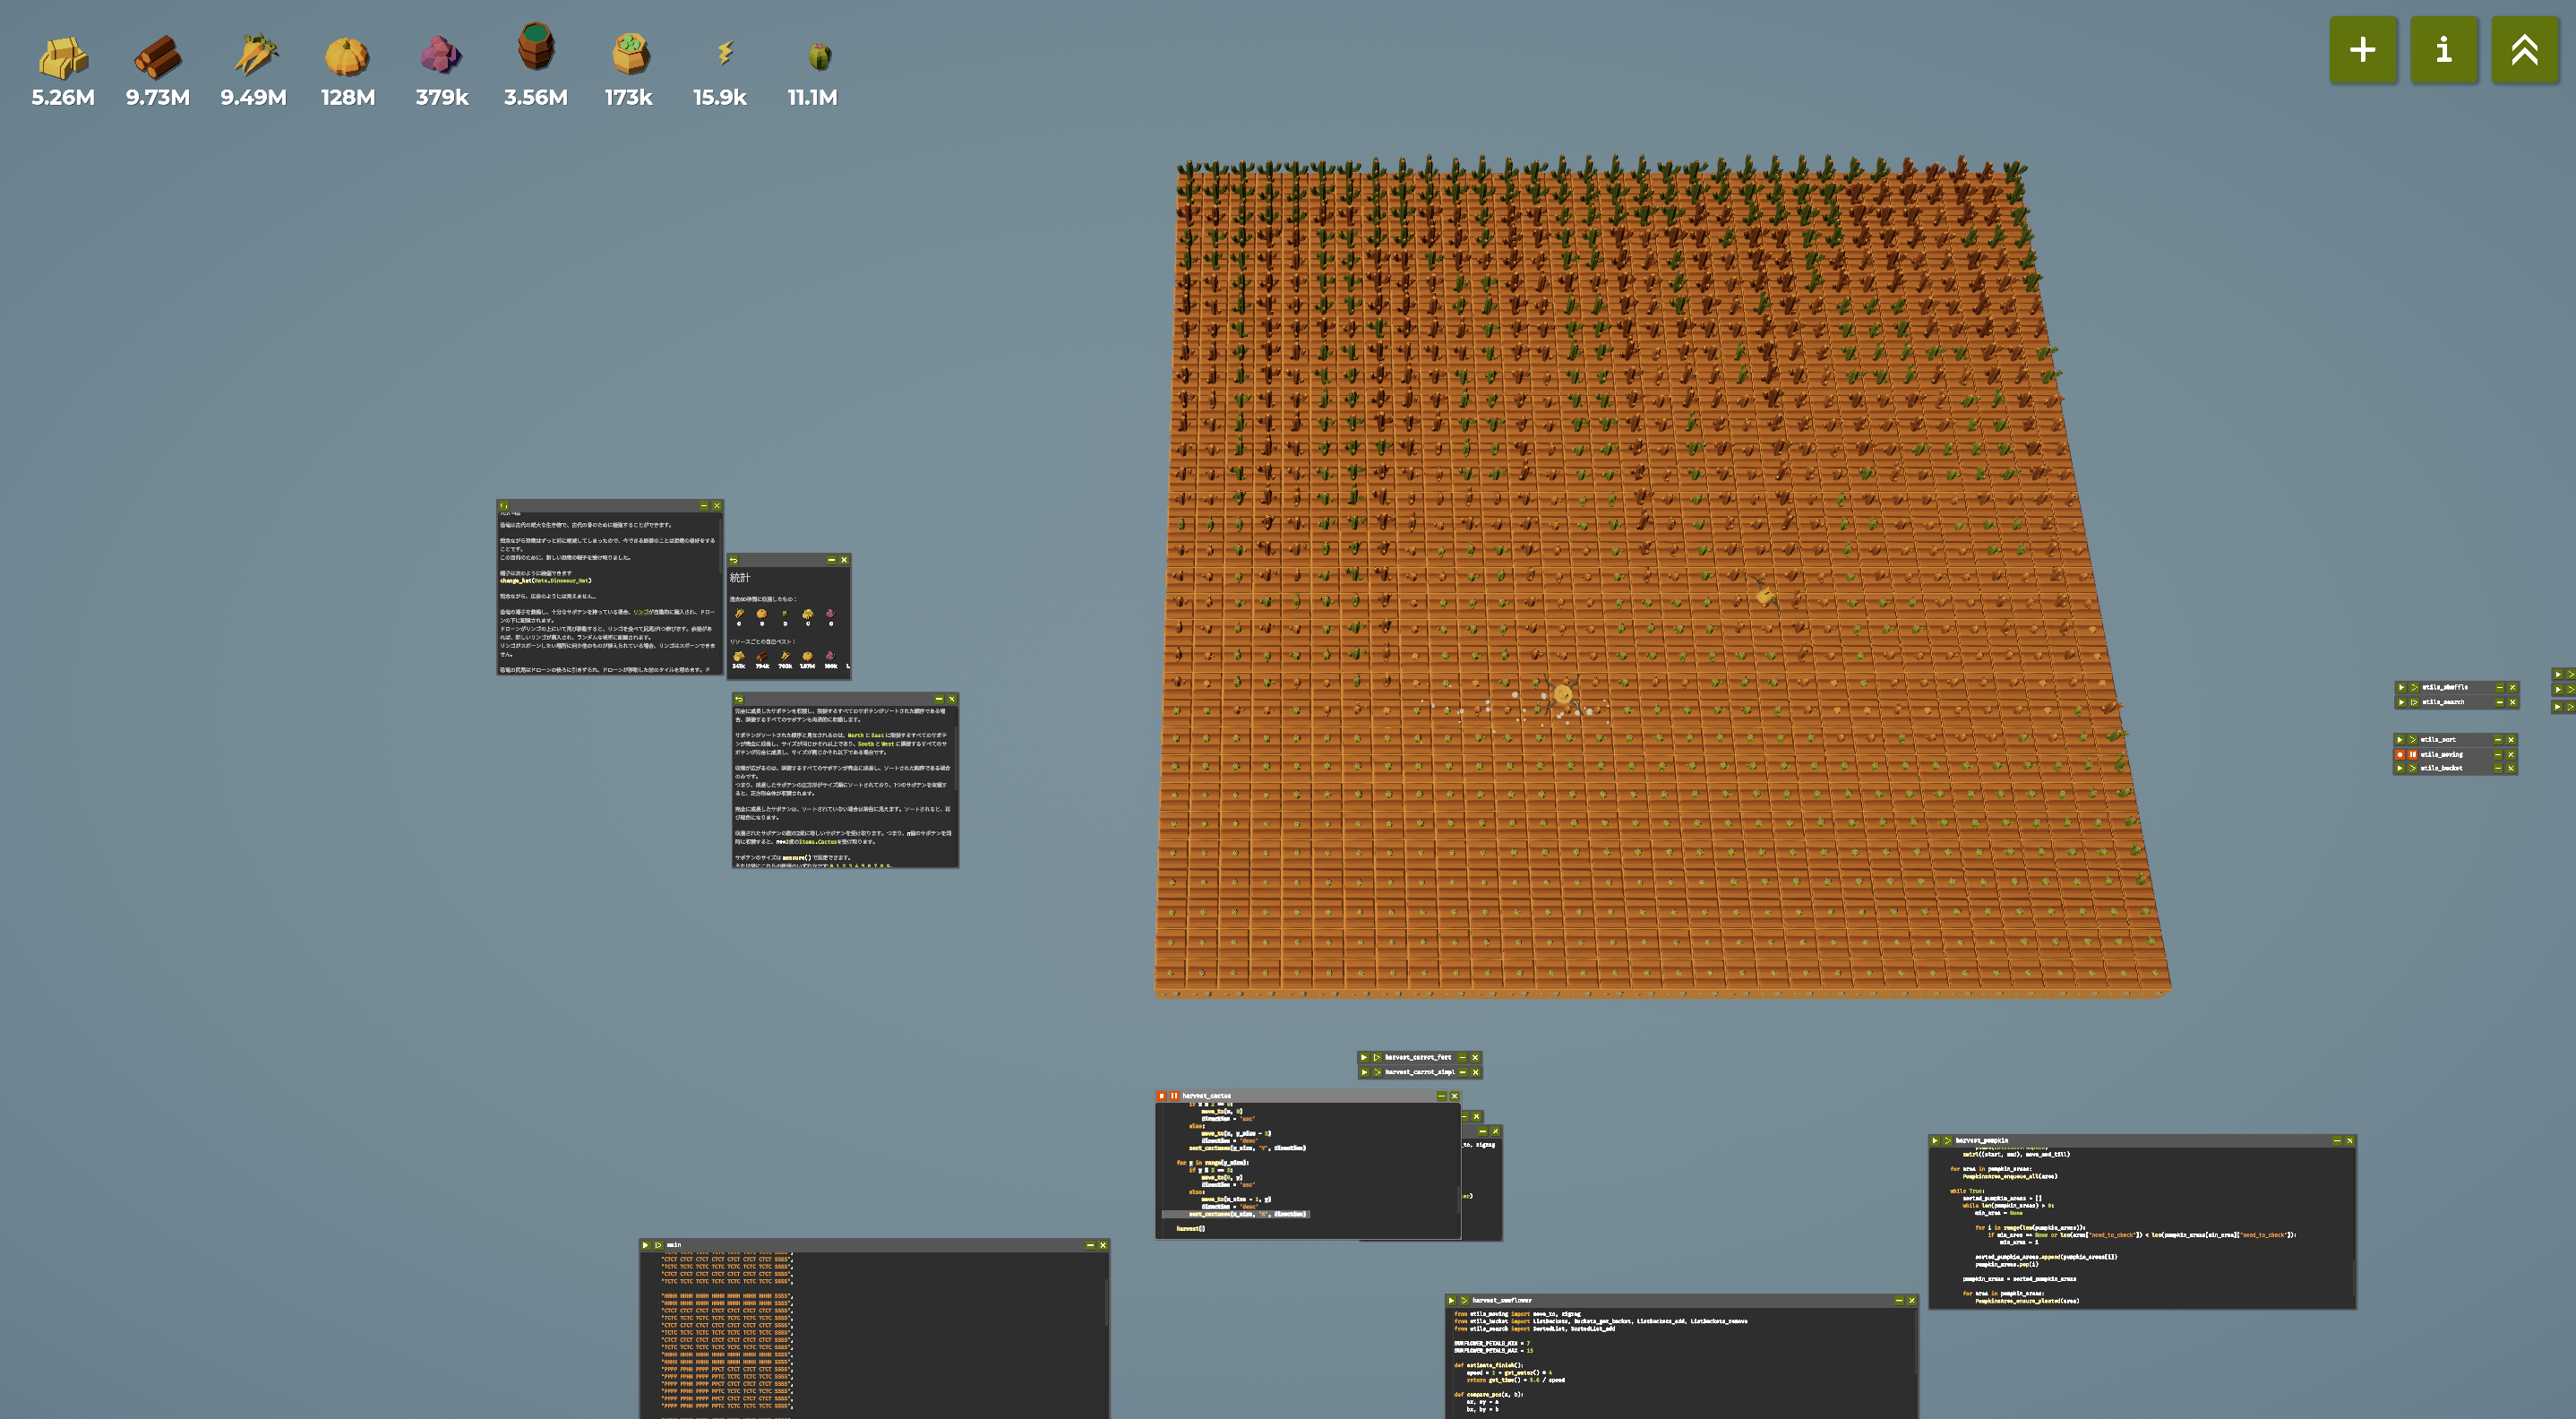Click the double-chevron unlocks button

click(2524, 49)
